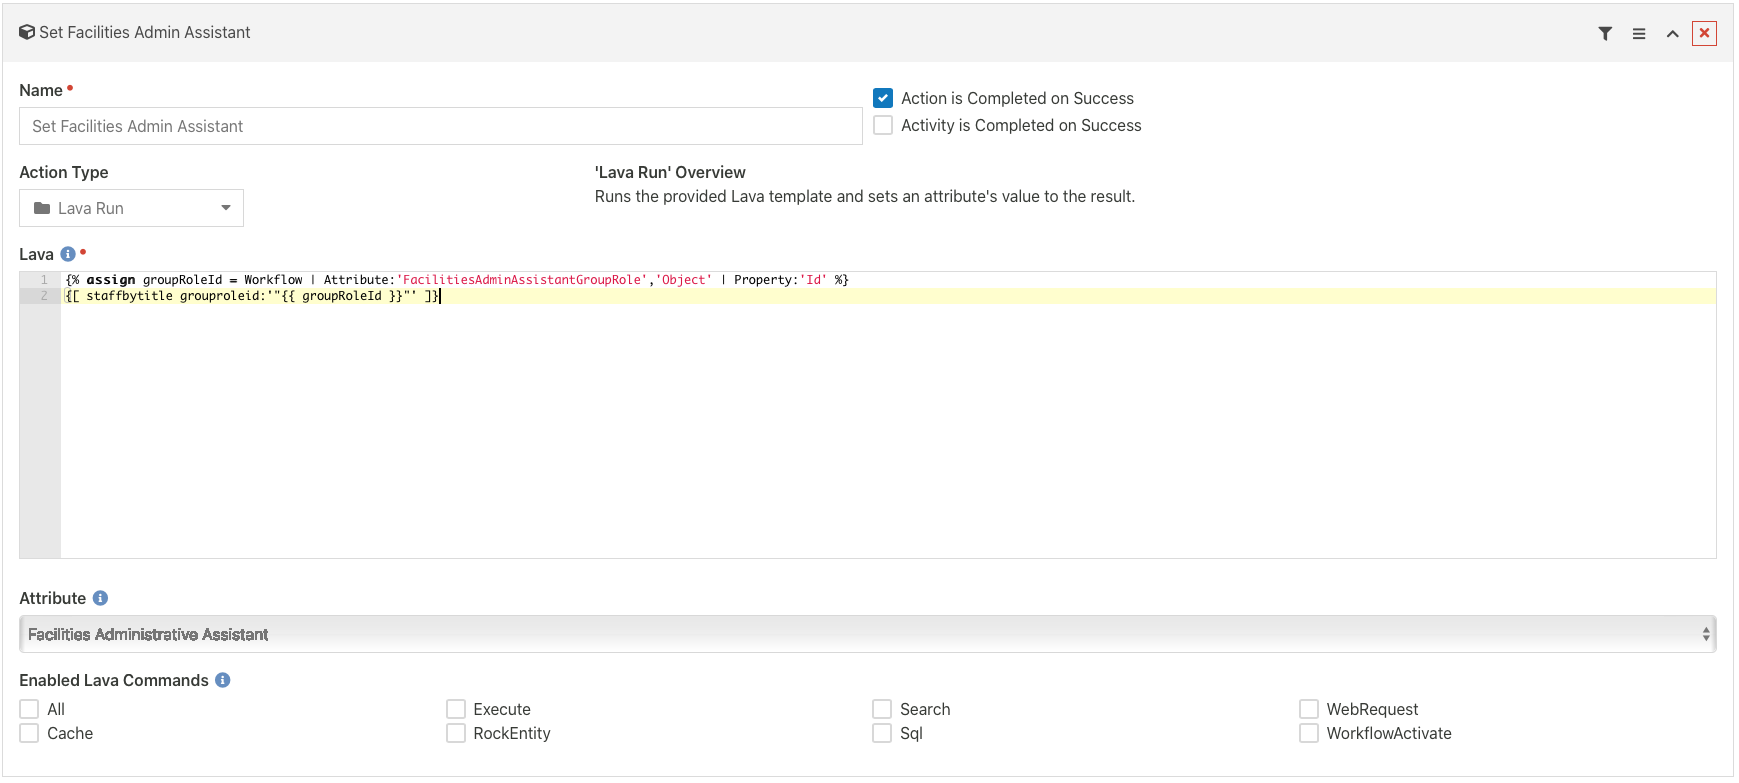Show Enabled Lava Commands help info icon
This screenshot has width=1739, height=783.
(x=223, y=680)
